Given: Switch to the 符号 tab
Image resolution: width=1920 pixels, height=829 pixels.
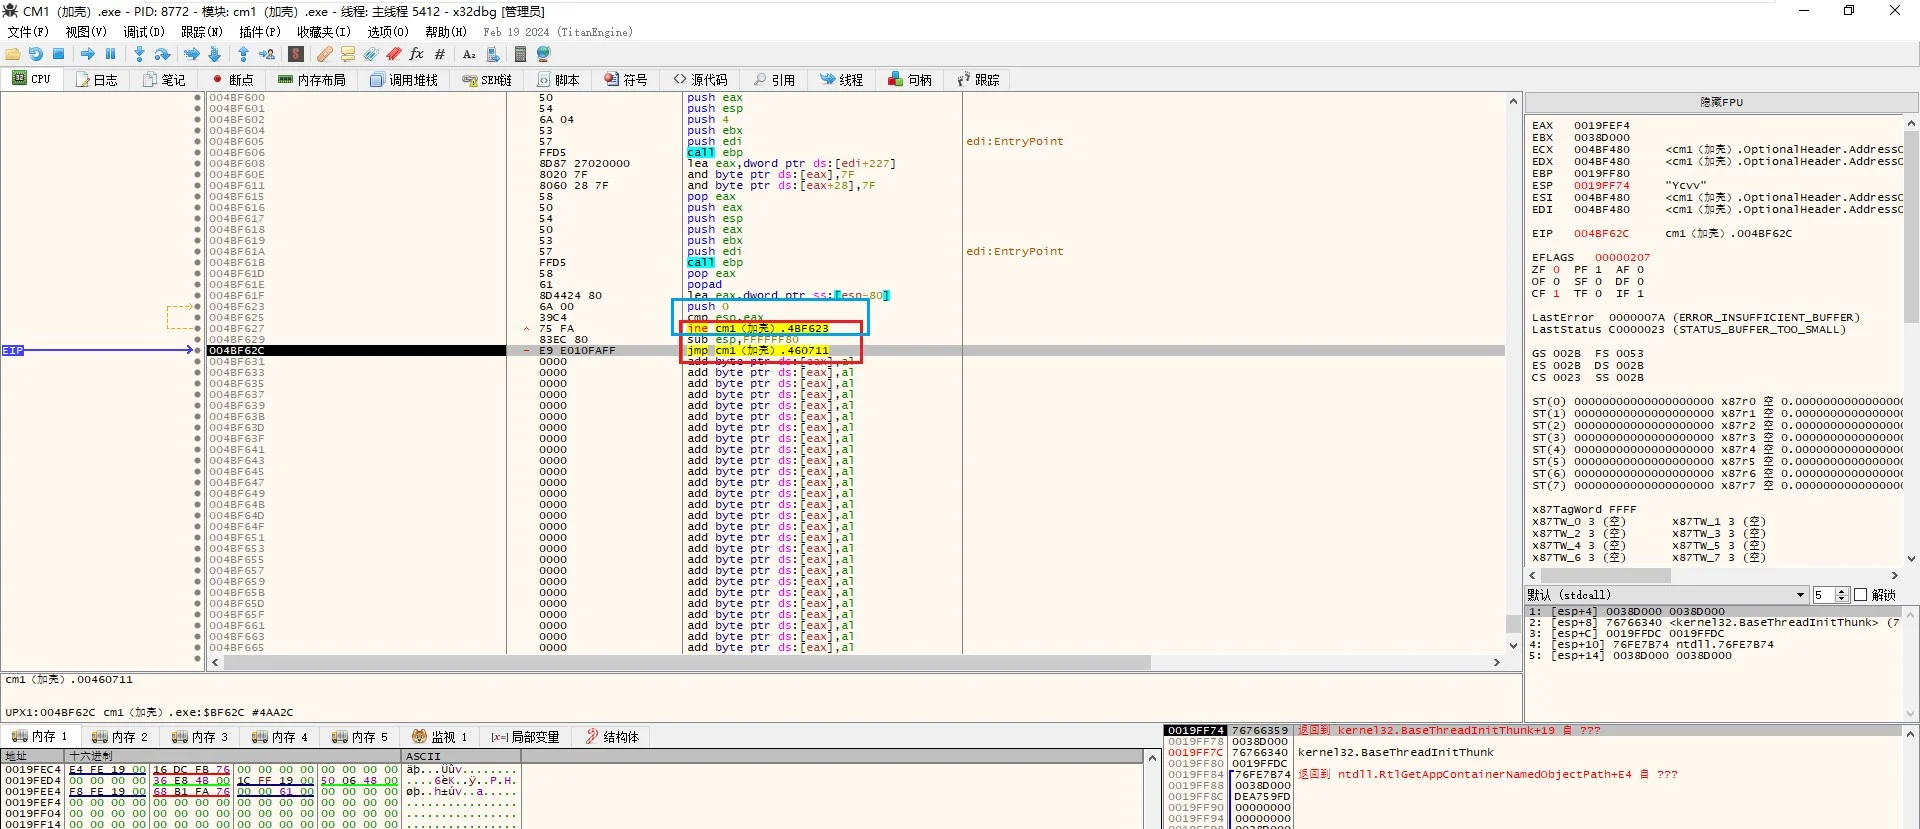Looking at the screenshot, I should tap(626, 80).
